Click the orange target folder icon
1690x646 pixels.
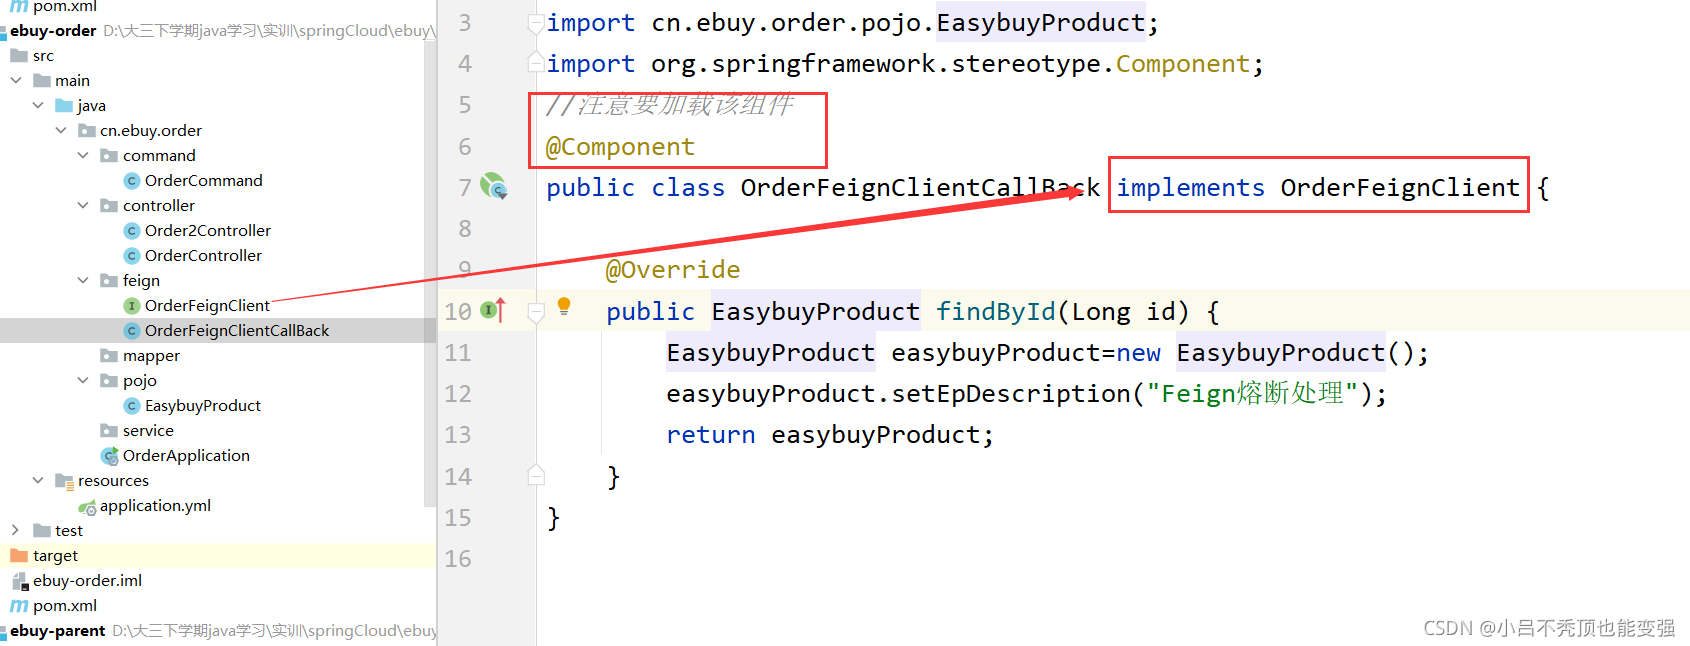coord(19,555)
